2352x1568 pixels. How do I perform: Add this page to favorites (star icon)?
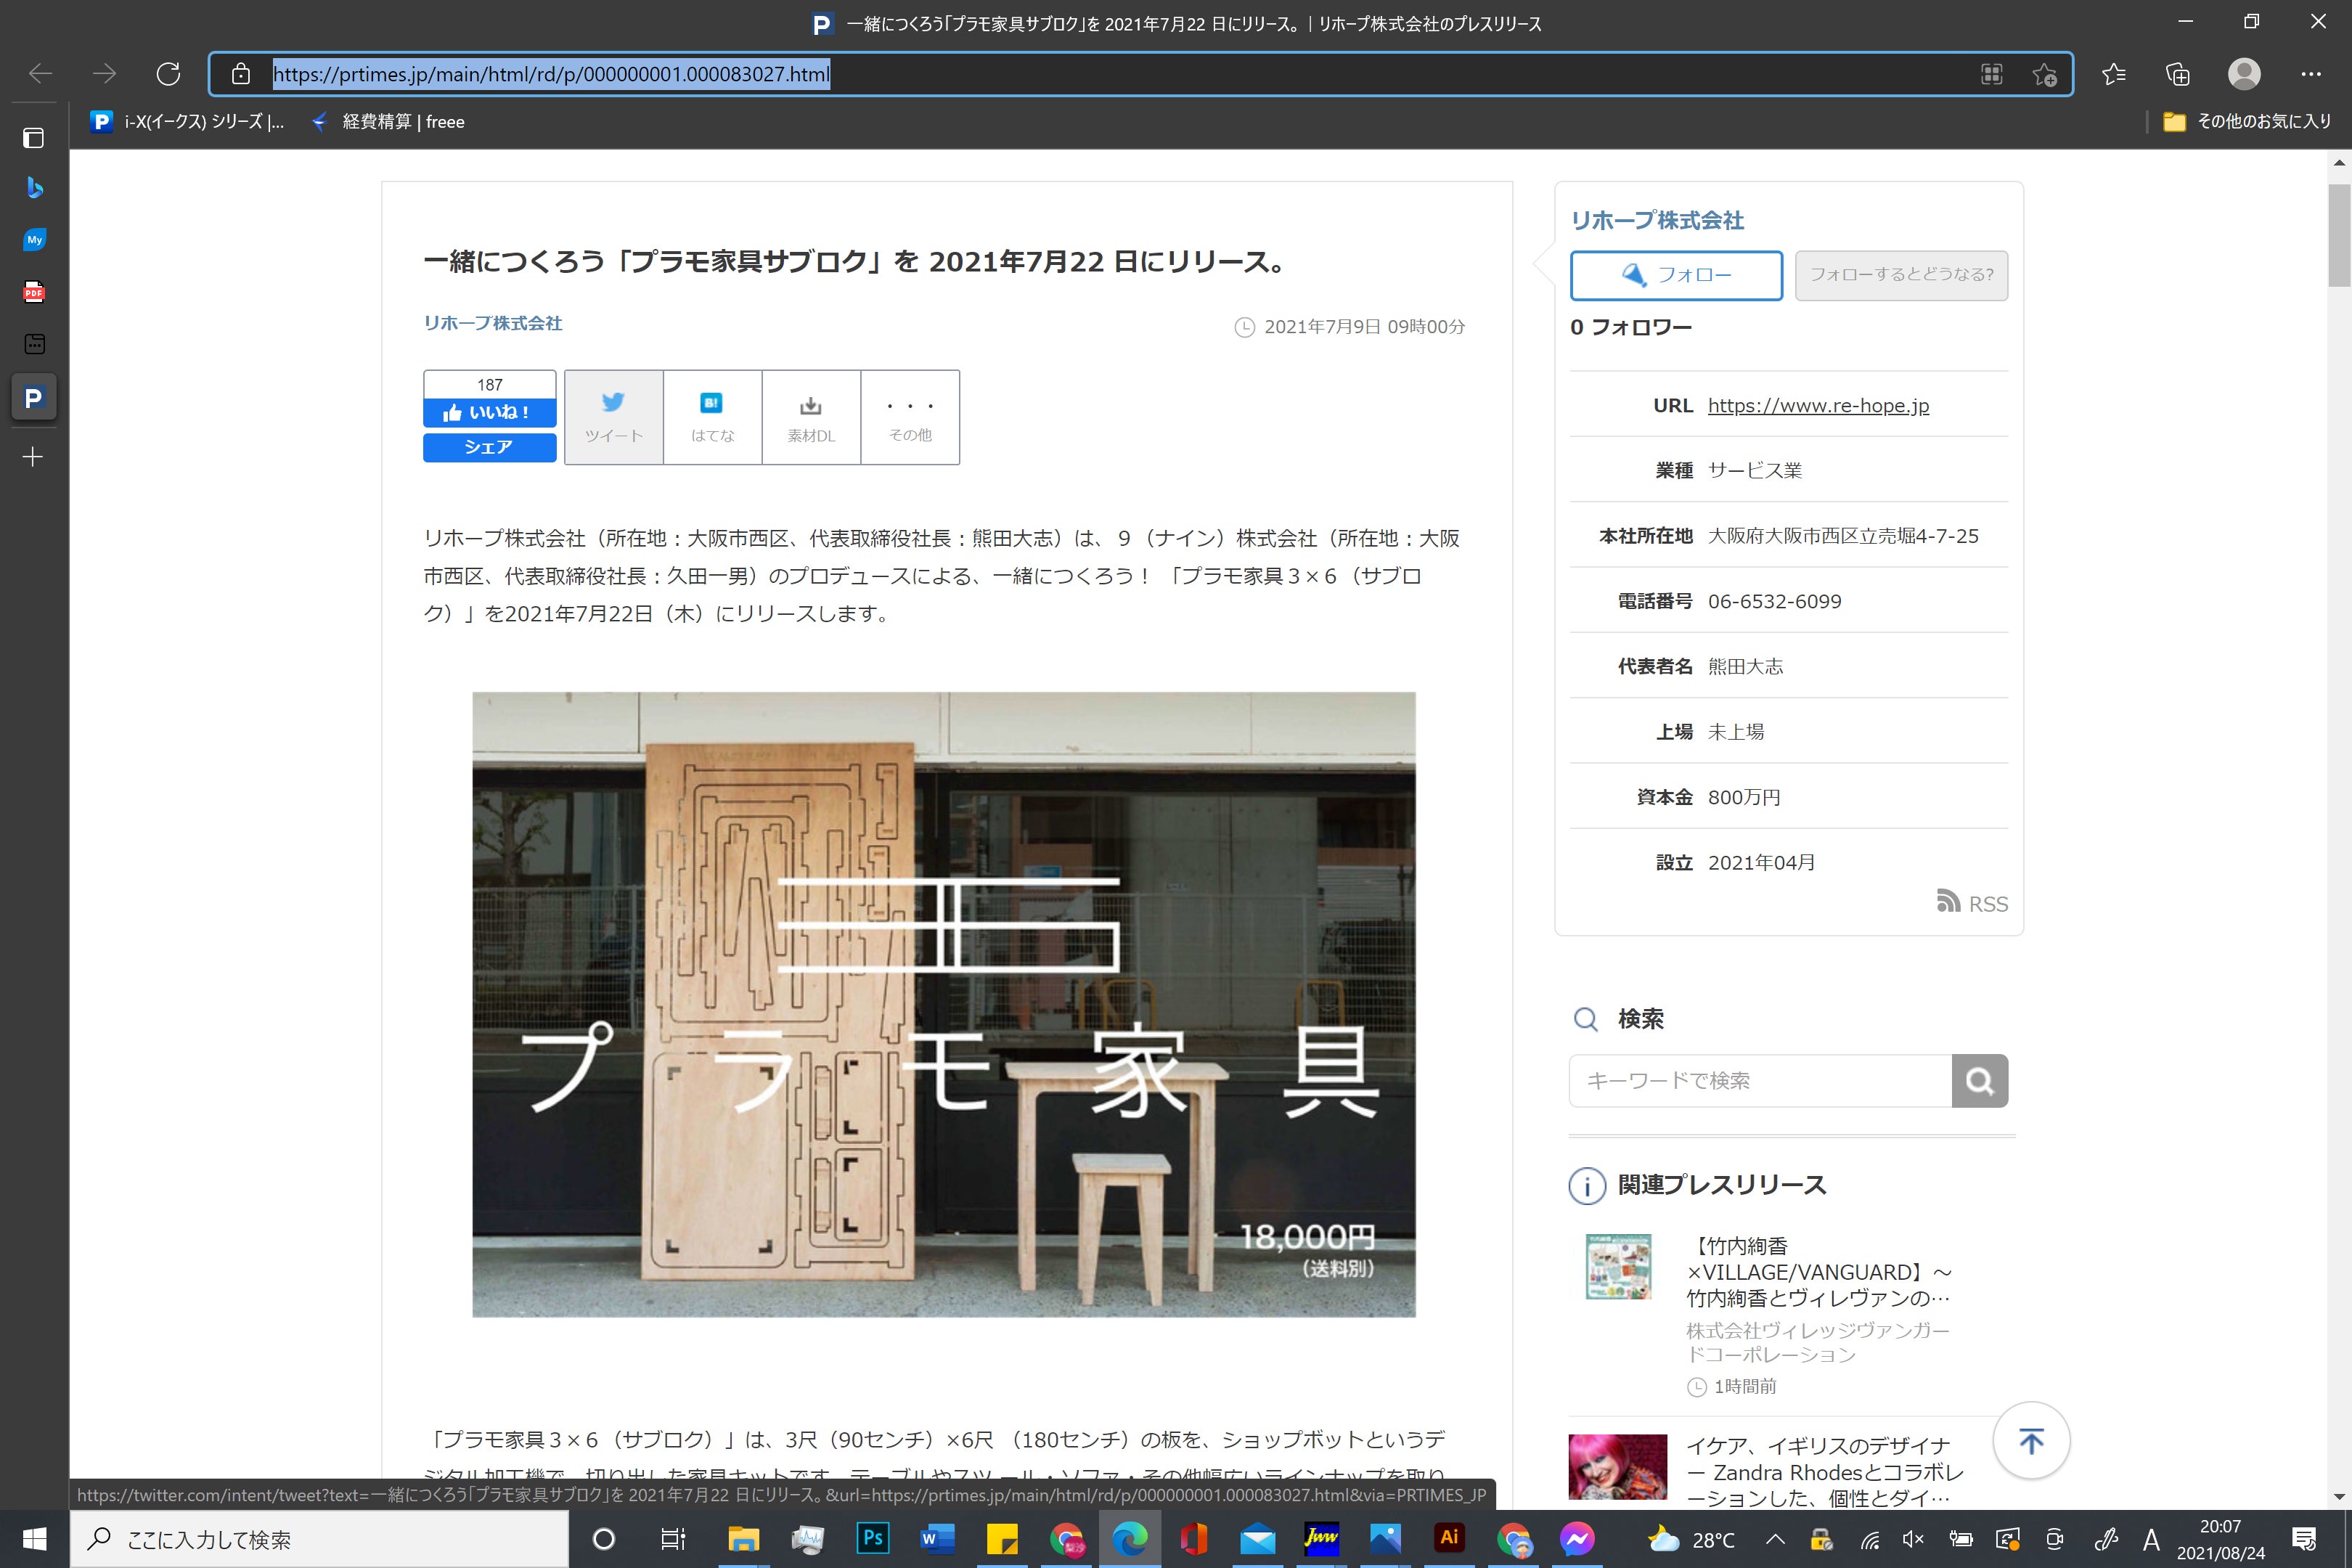[x=2044, y=74]
